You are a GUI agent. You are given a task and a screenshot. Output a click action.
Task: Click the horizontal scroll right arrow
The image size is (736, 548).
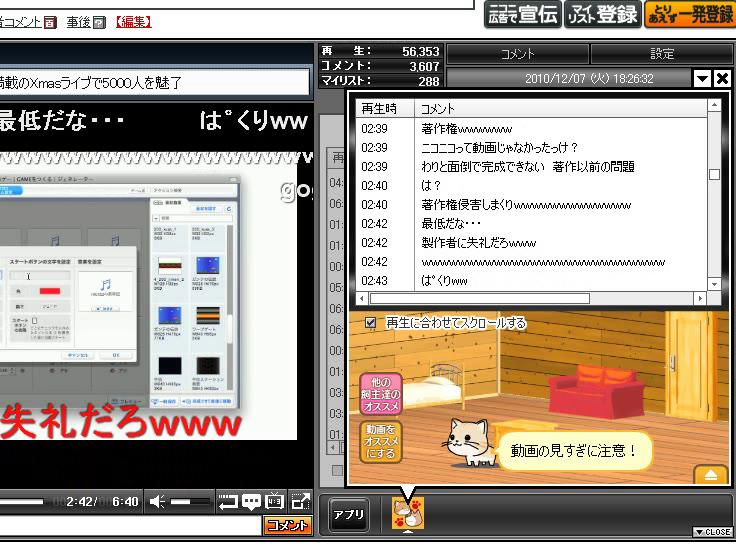click(700, 298)
